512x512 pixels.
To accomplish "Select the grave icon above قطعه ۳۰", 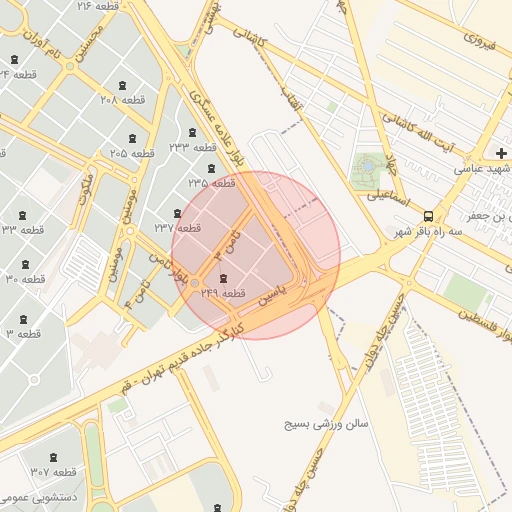I will 25,265.
